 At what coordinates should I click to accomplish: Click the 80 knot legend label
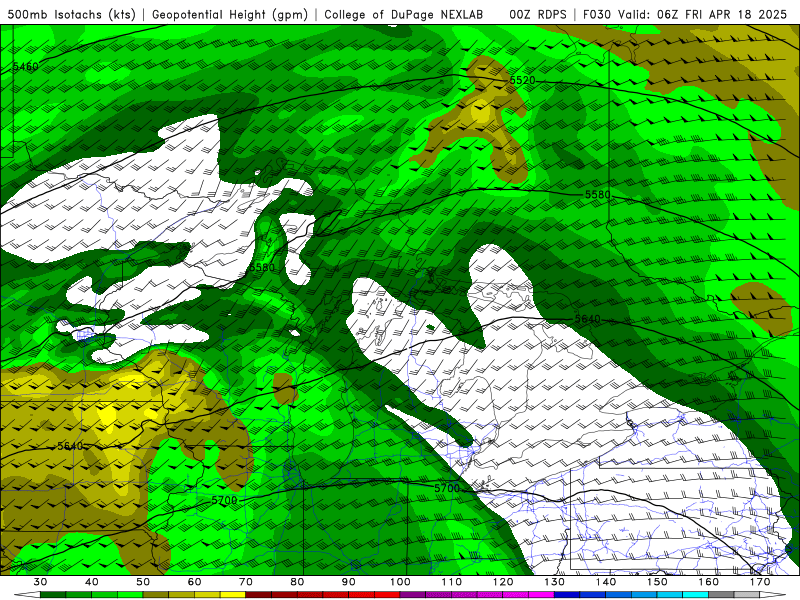click(x=297, y=582)
